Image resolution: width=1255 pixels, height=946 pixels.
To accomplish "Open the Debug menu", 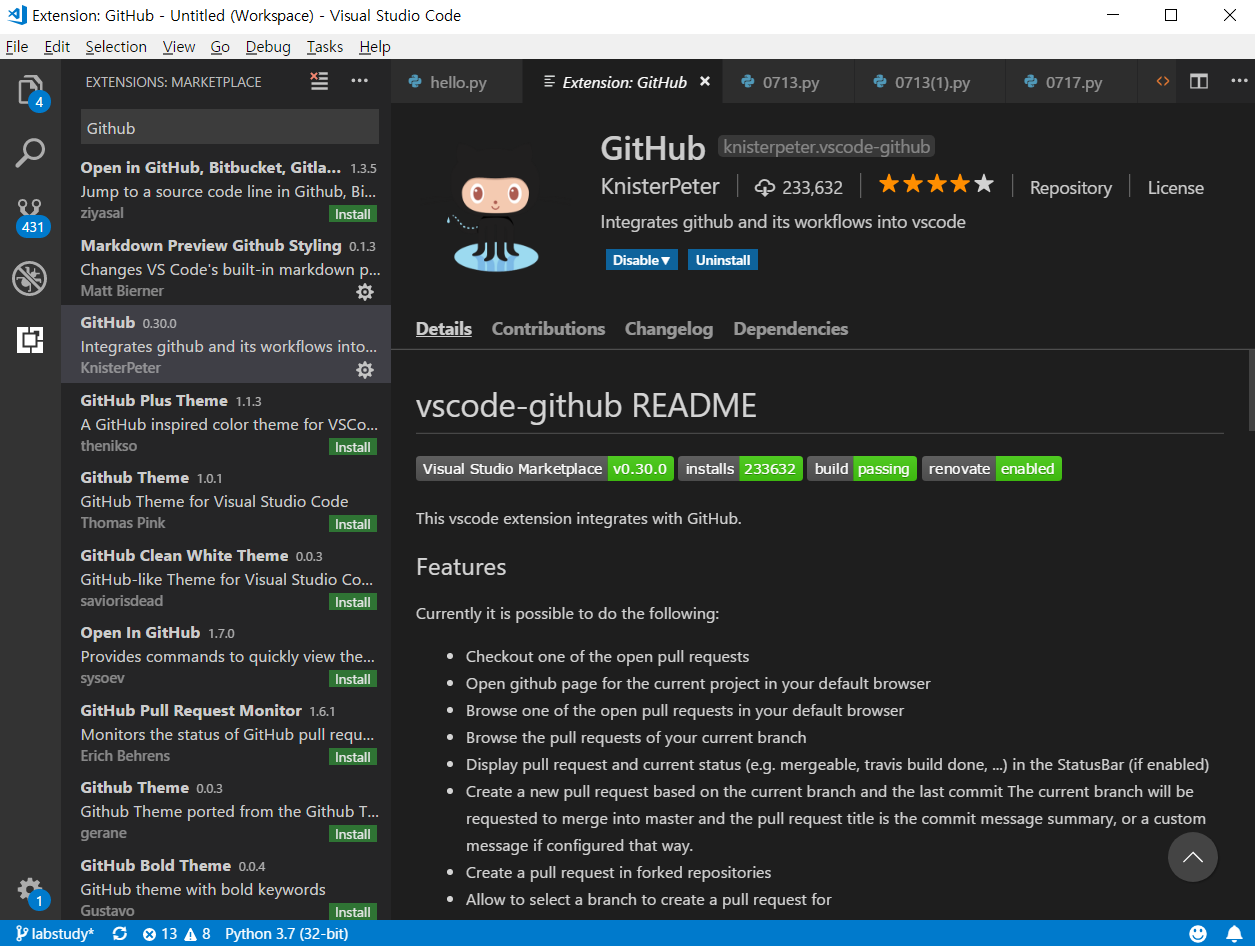I will pos(268,47).
